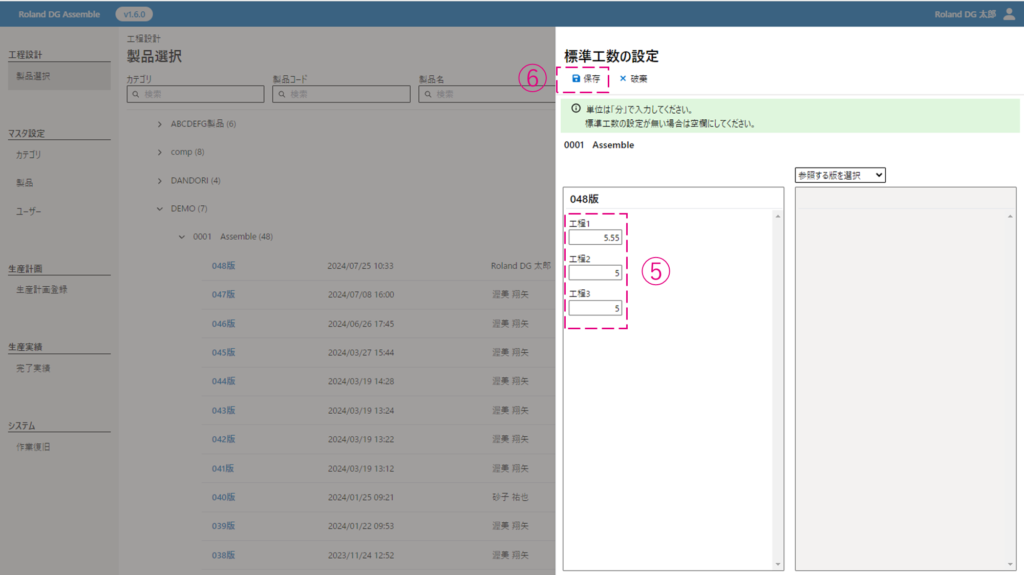The height and width of the screenshot is (575, 1024).
Task: Collapse the 0001 Assemble (48) product
Action: click(x=181, y=237)
